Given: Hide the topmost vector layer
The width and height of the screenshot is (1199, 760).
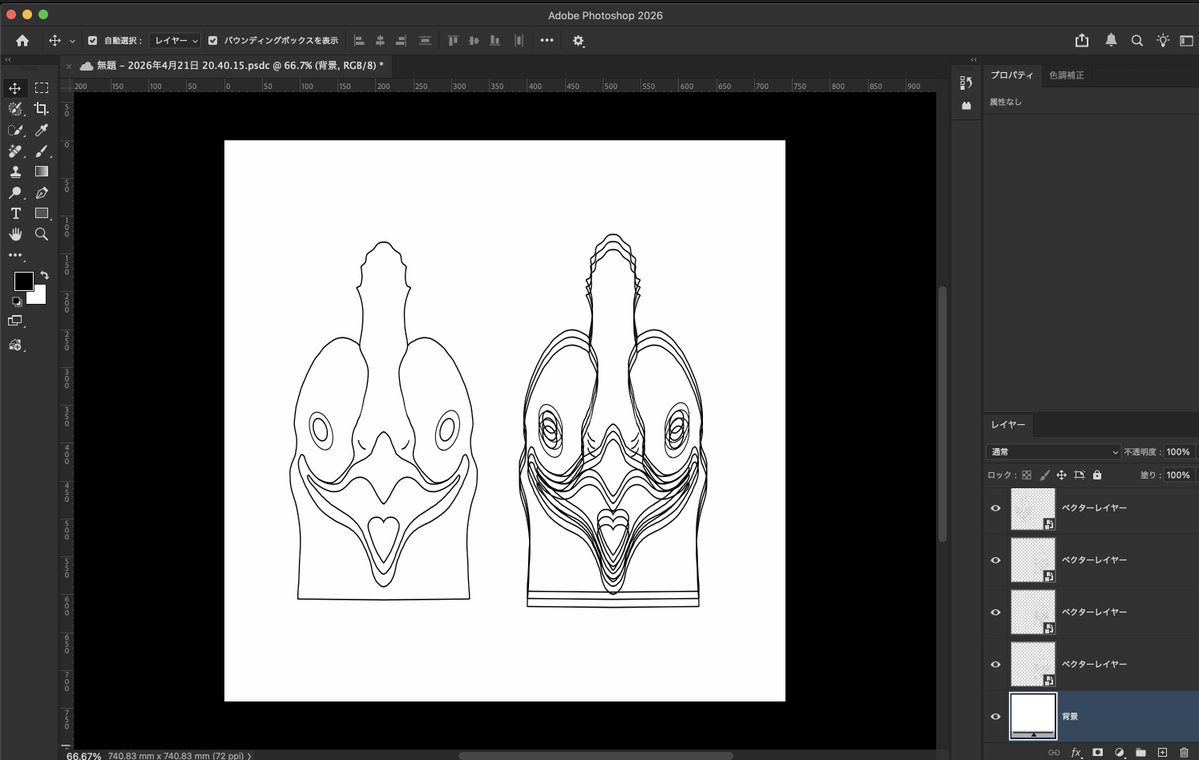Looking at the screenshot, I should (x=995, y=508).
